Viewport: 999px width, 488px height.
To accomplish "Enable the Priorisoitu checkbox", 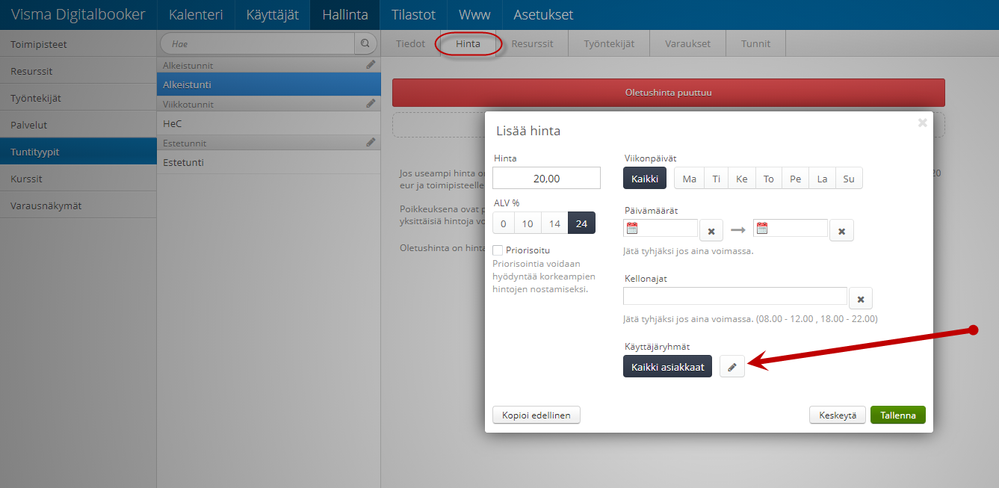I will click(x=498, y=250).
